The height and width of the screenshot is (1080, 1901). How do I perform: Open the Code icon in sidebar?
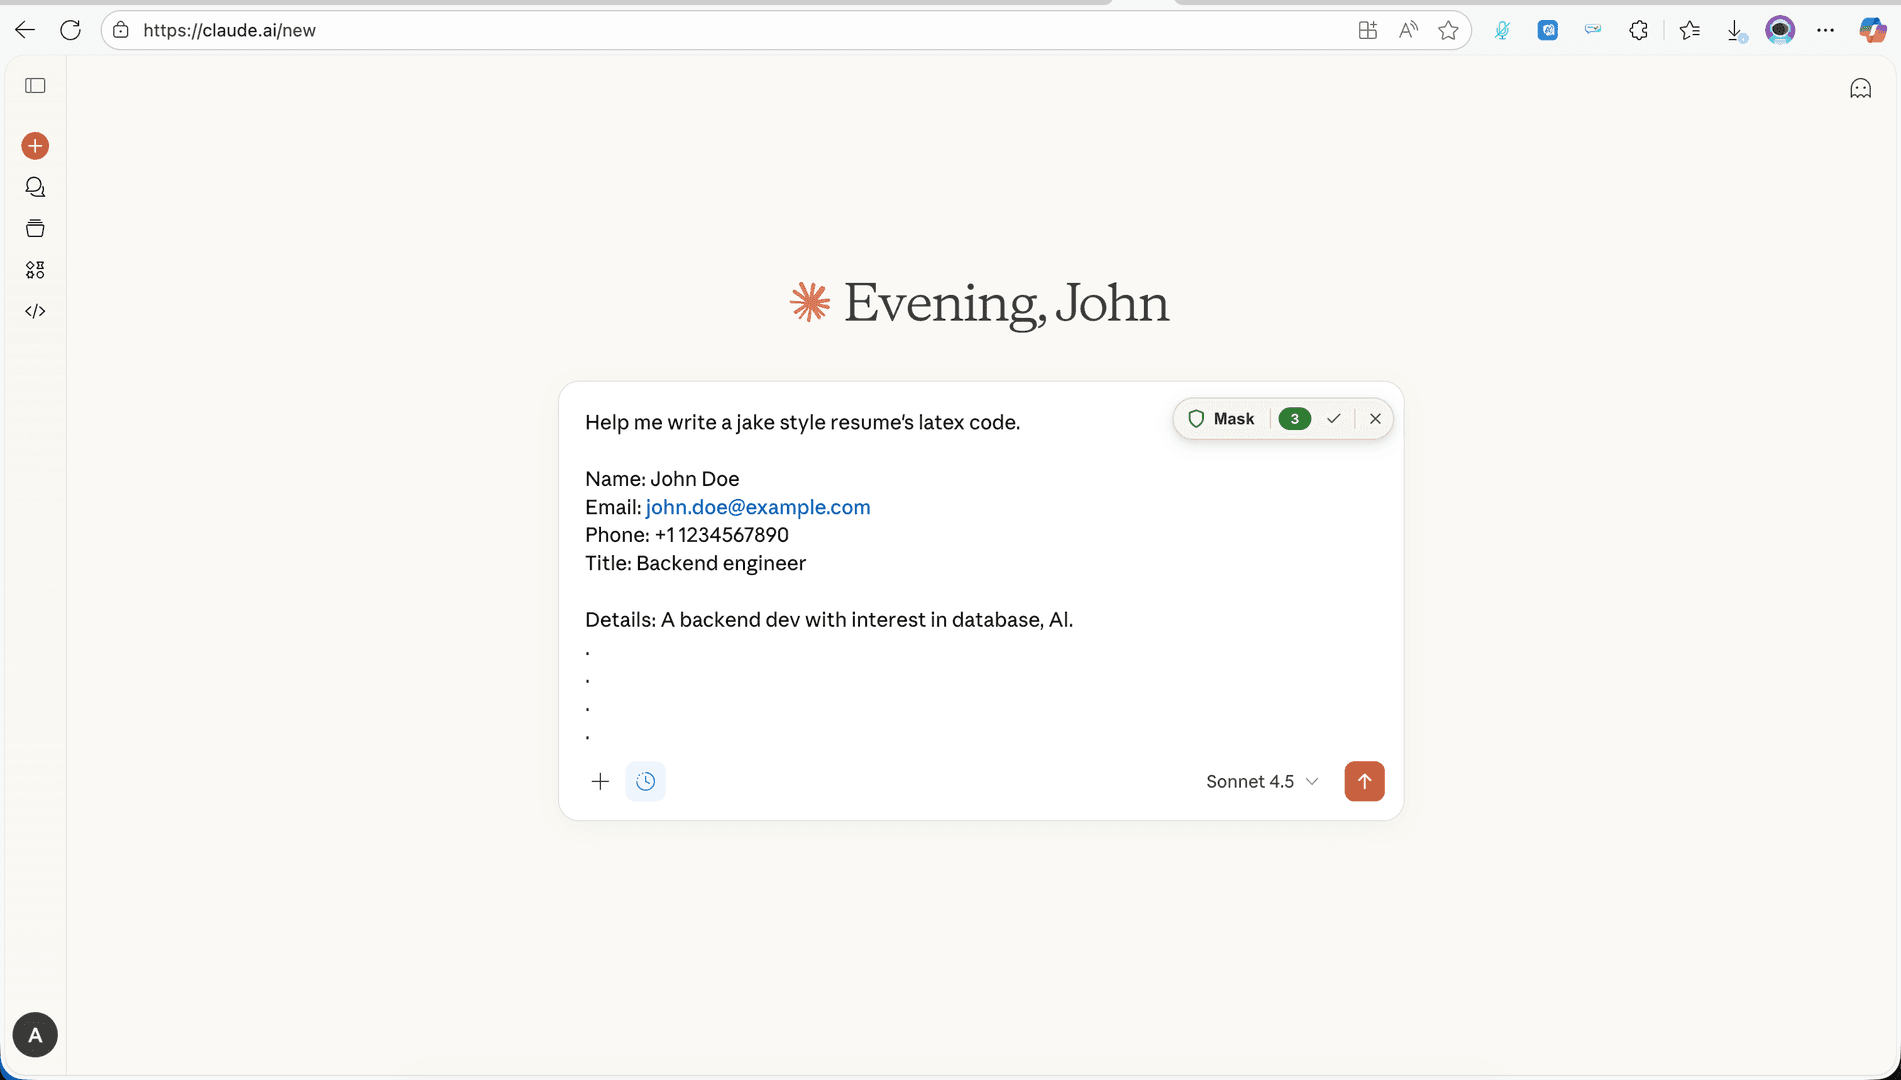[x=35, y=311]
